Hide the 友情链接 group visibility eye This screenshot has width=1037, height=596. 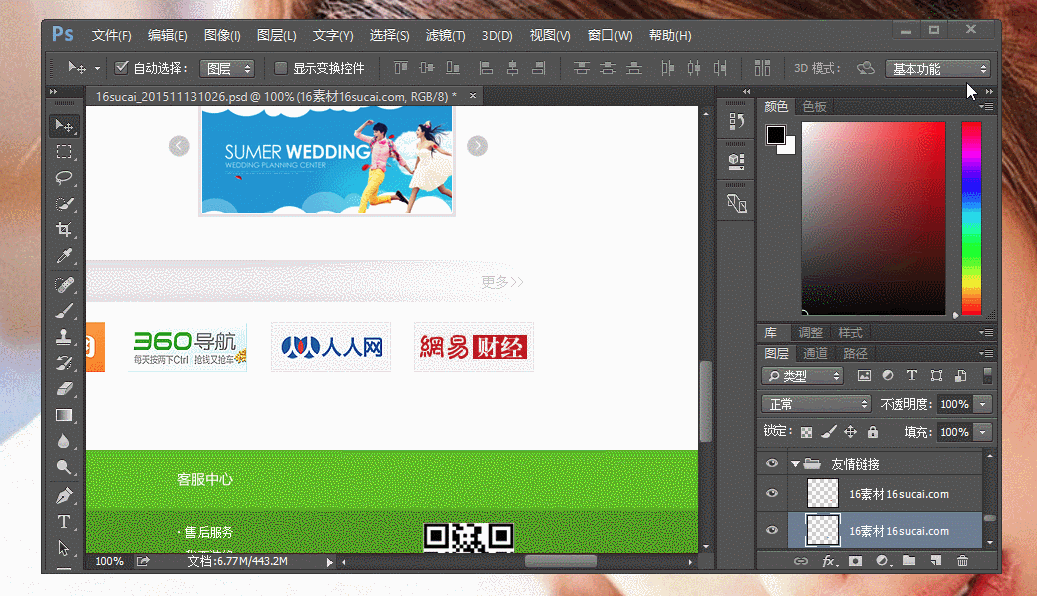[772, 464]
